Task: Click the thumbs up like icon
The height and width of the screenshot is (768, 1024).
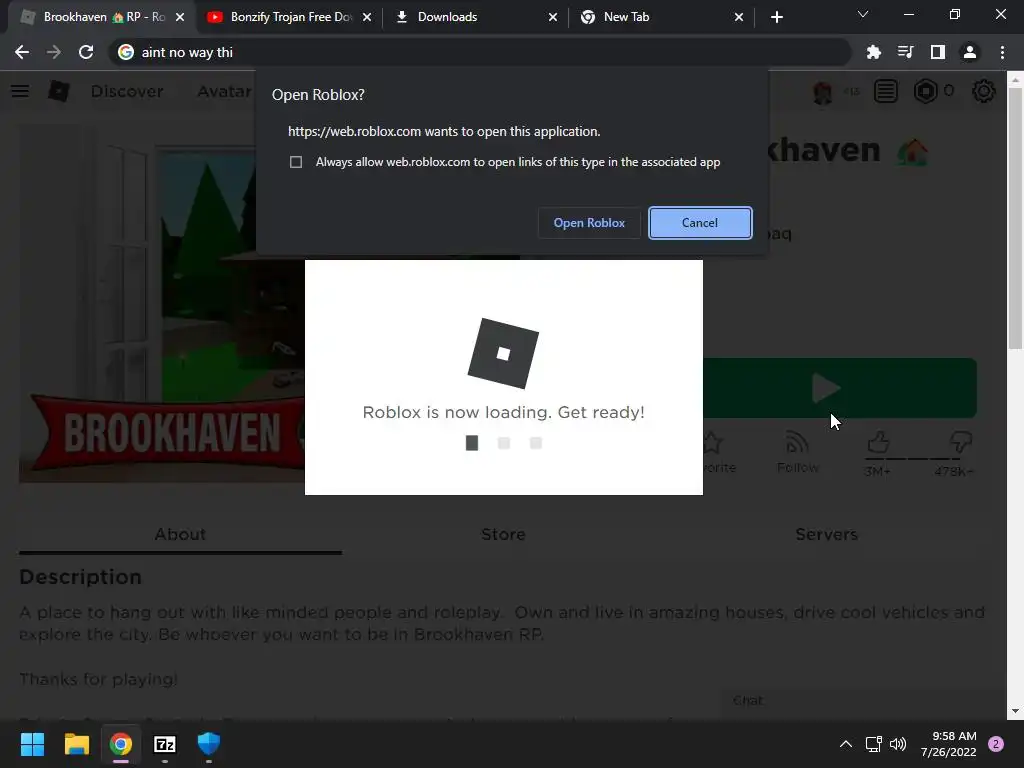Action: [878, 443]
